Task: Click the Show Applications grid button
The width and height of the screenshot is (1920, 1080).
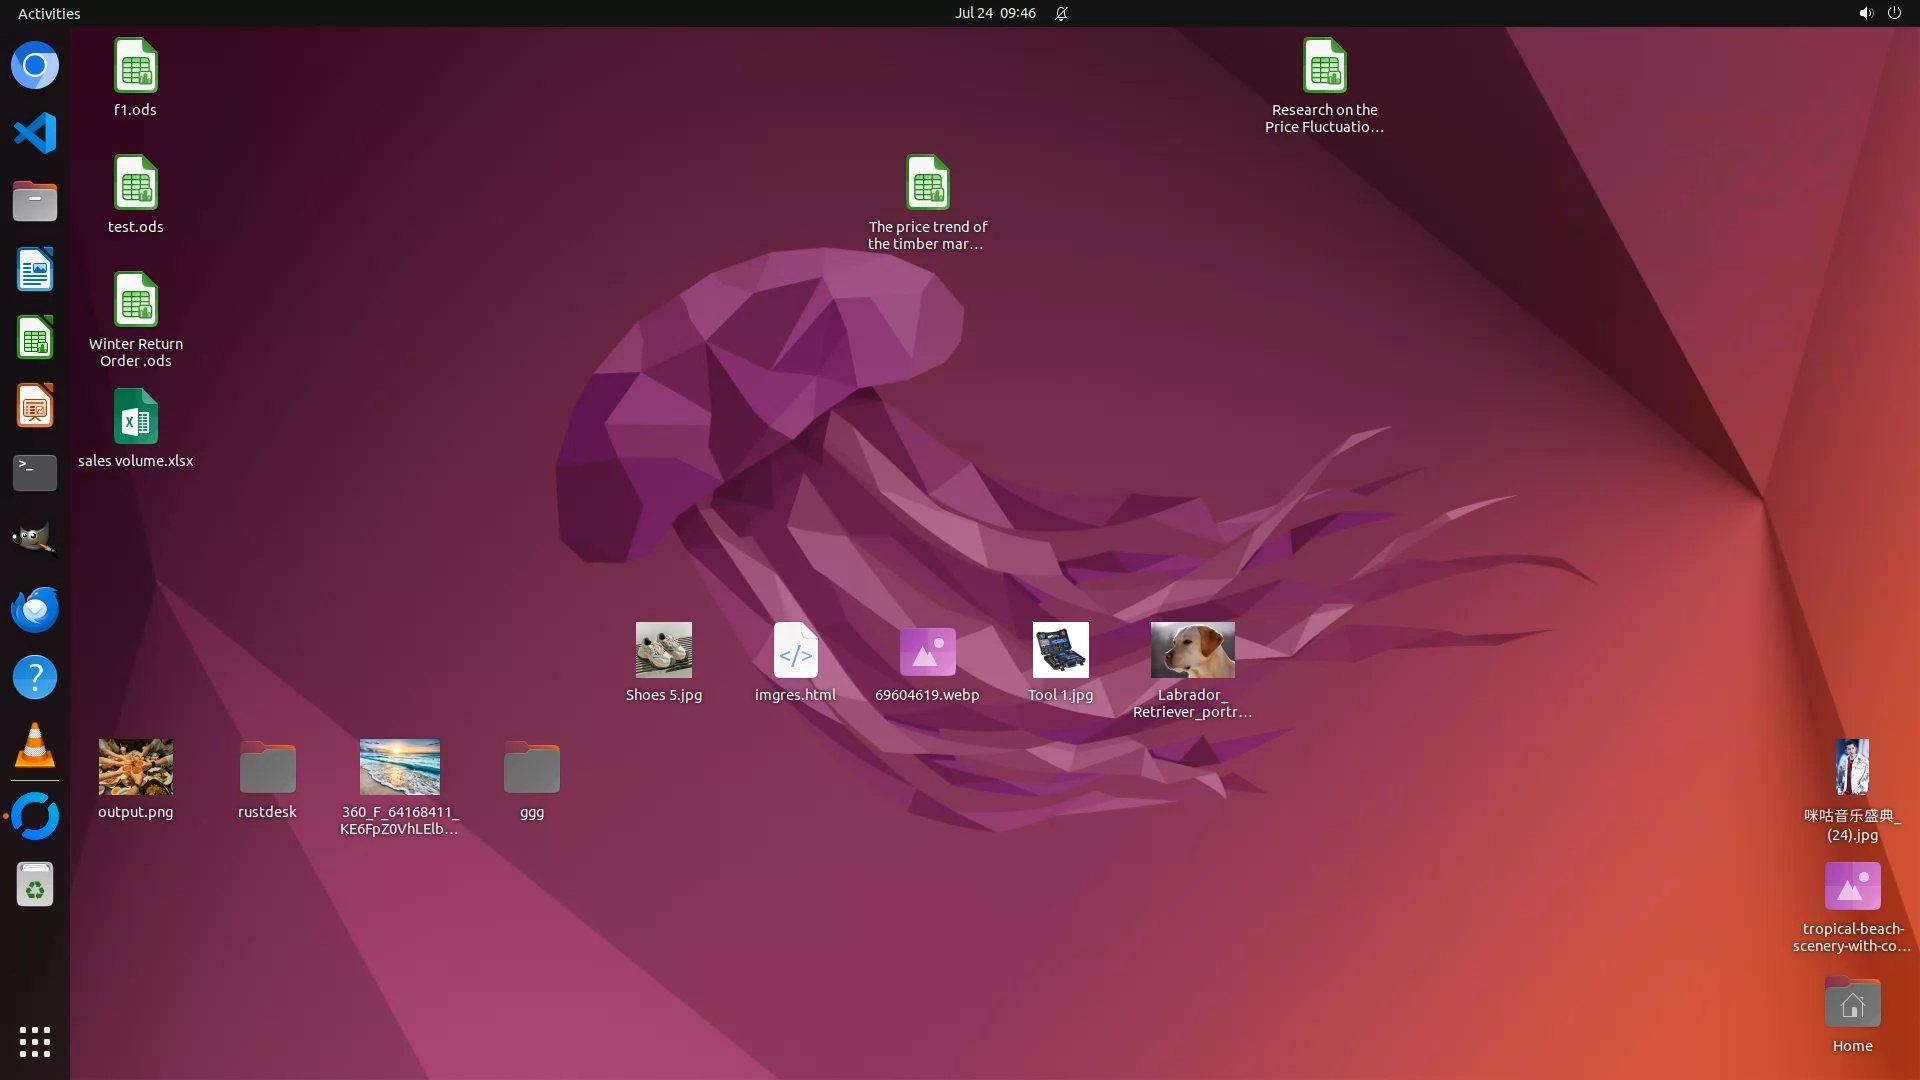Action: tap(35, 1042)
